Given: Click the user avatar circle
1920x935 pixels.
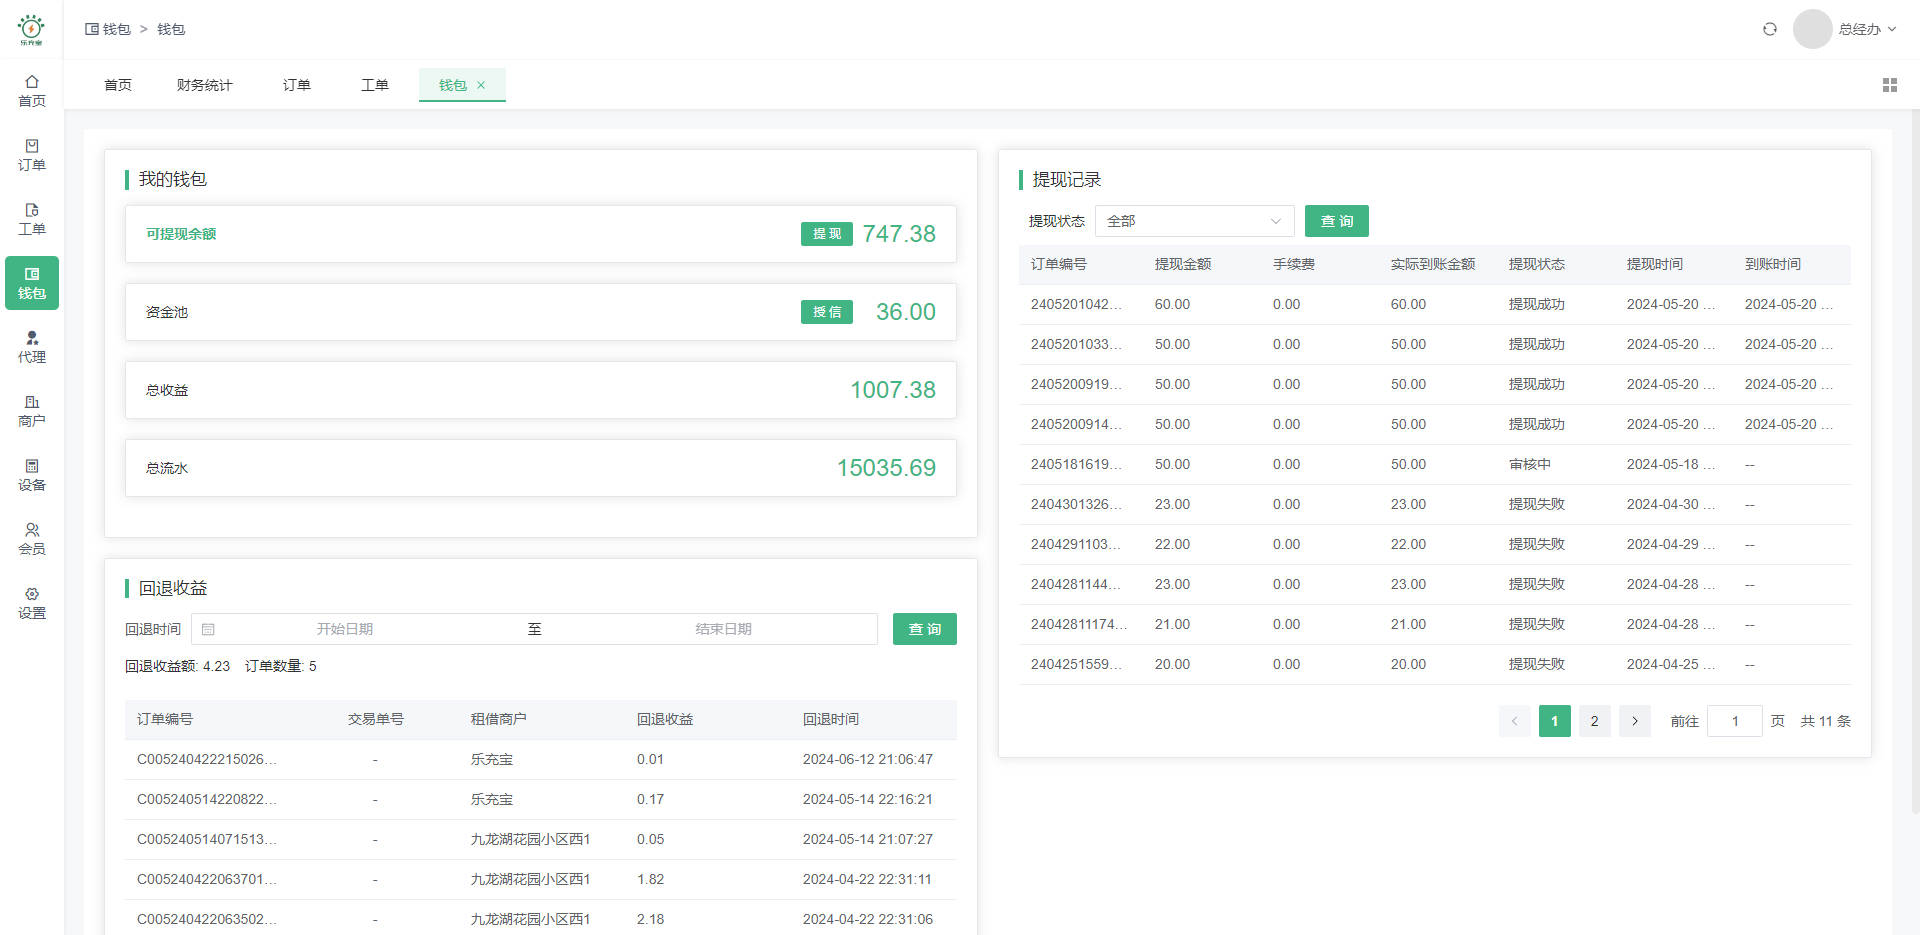Looking at the screenshot, I should coord(1812,29).
